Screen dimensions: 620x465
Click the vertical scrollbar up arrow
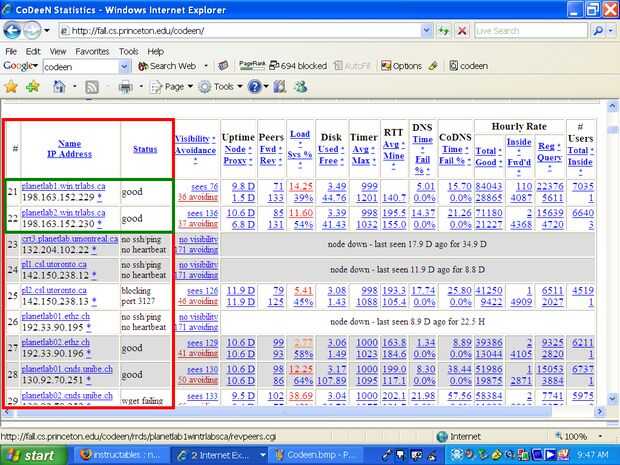612,106
